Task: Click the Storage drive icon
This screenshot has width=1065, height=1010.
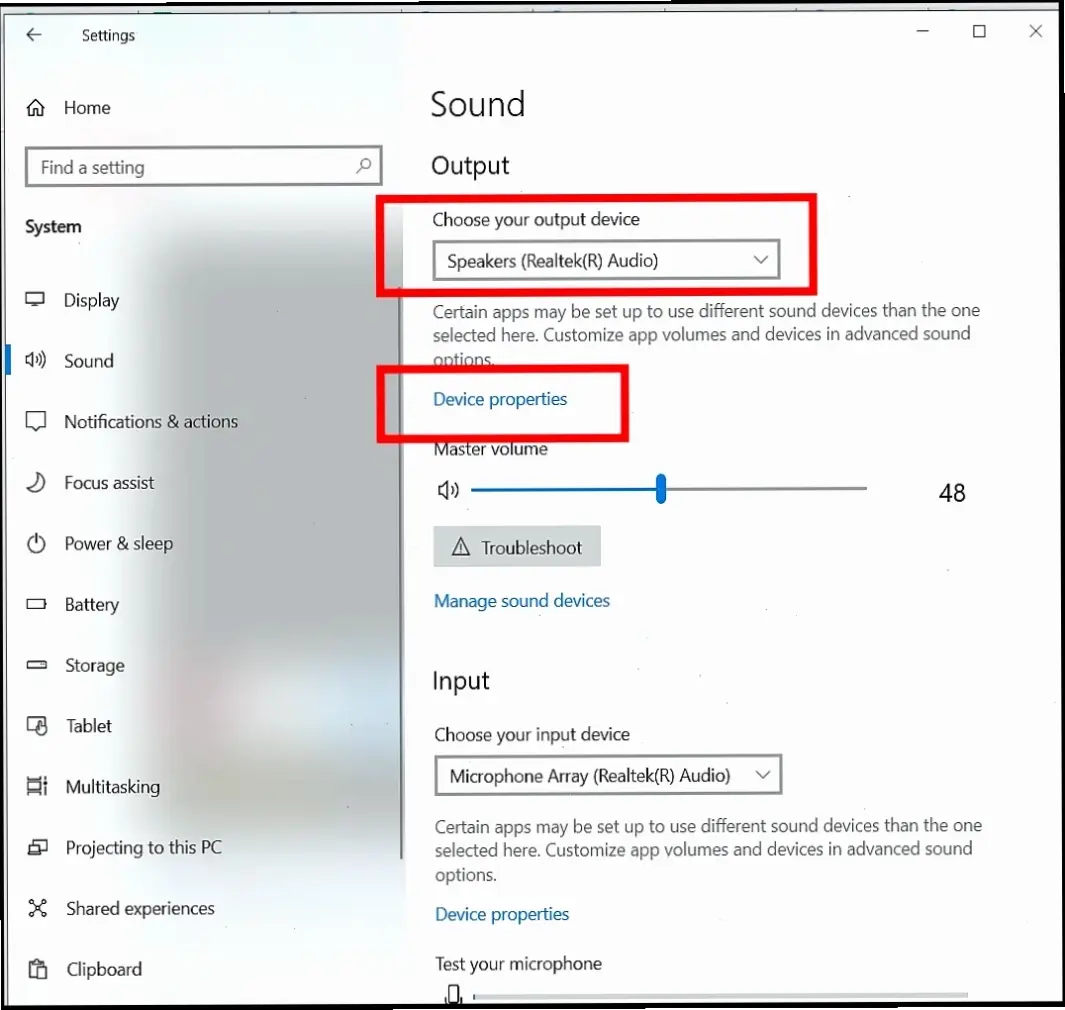Action: 37,665
